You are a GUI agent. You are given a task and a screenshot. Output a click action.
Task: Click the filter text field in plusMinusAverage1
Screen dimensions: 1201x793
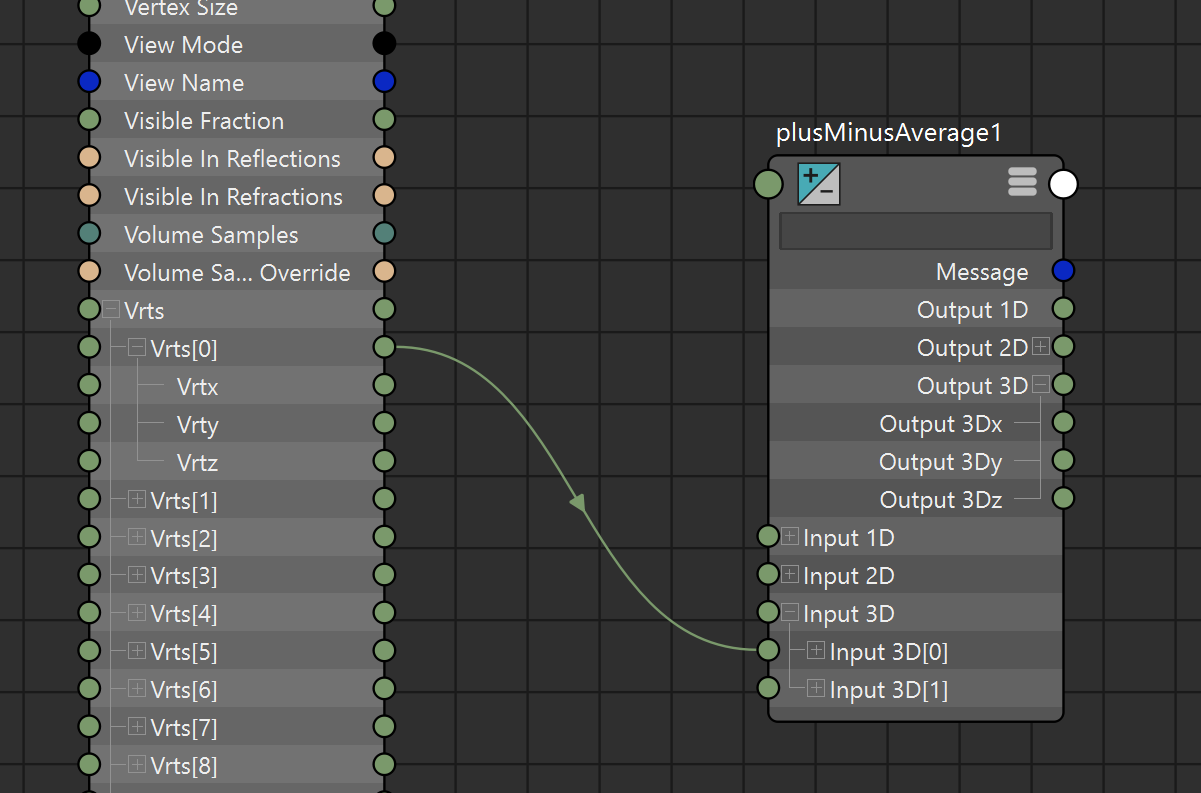(915, 231)
